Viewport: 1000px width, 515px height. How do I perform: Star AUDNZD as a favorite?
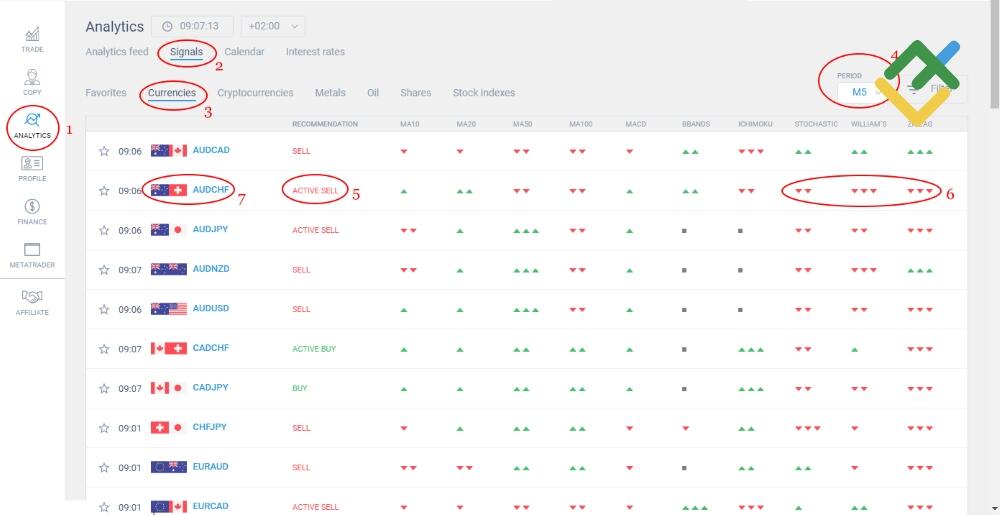(x=104, y=270)
